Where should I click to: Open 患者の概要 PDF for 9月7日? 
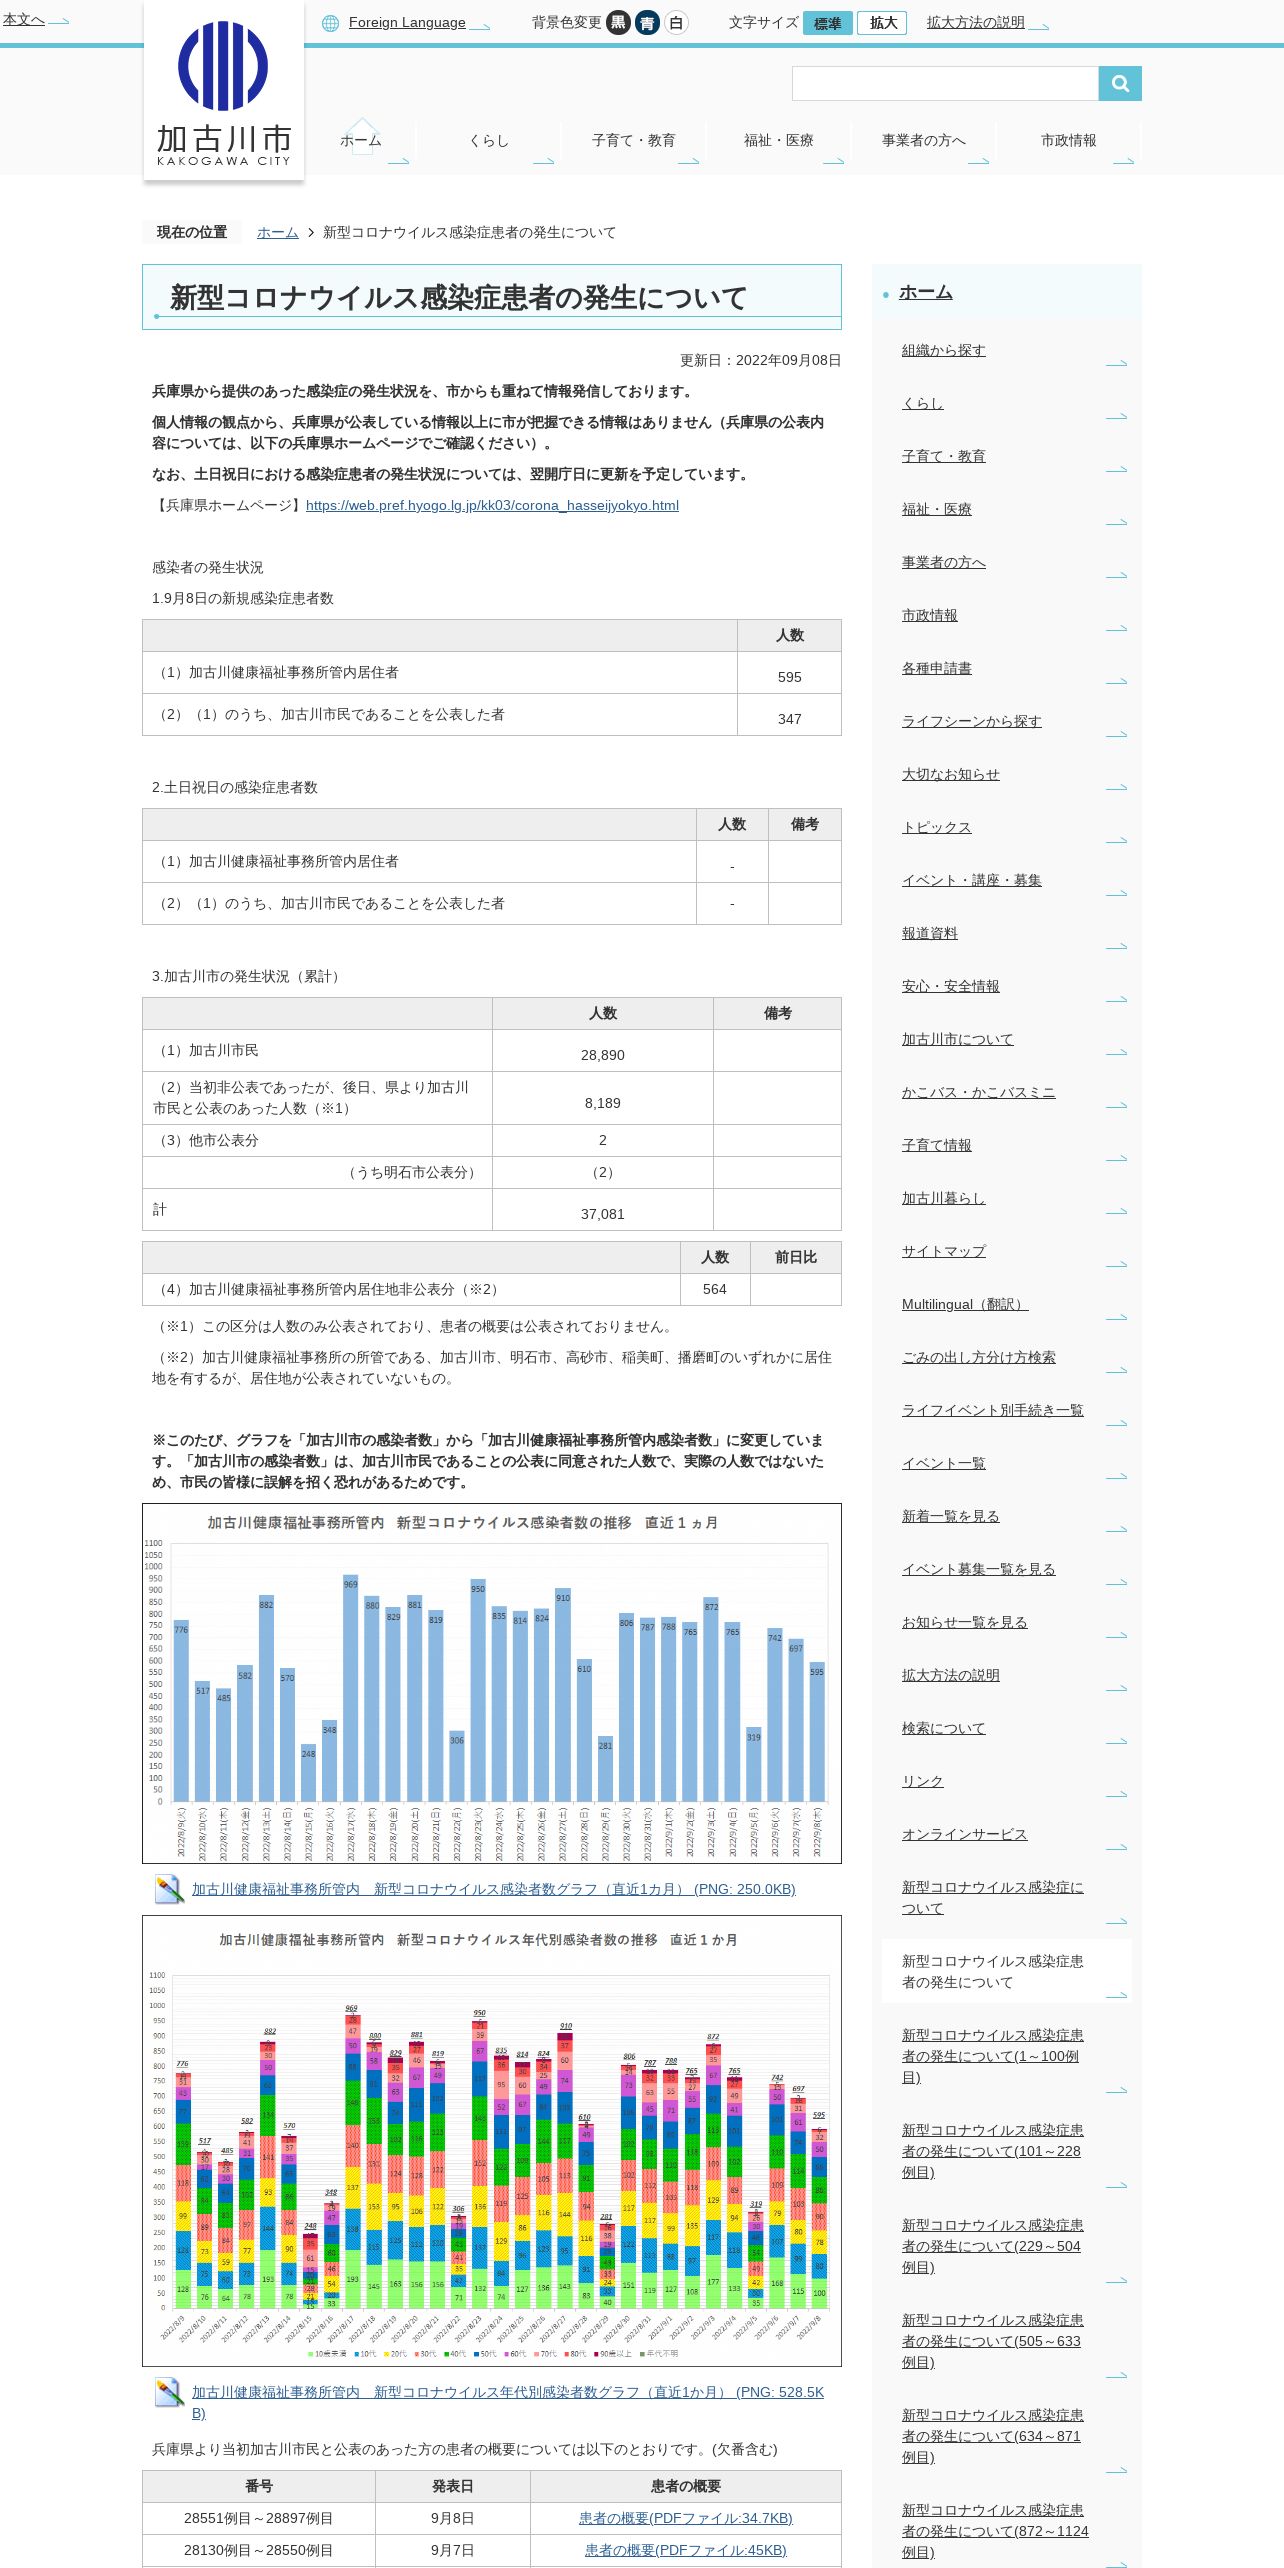[685, 2550]
